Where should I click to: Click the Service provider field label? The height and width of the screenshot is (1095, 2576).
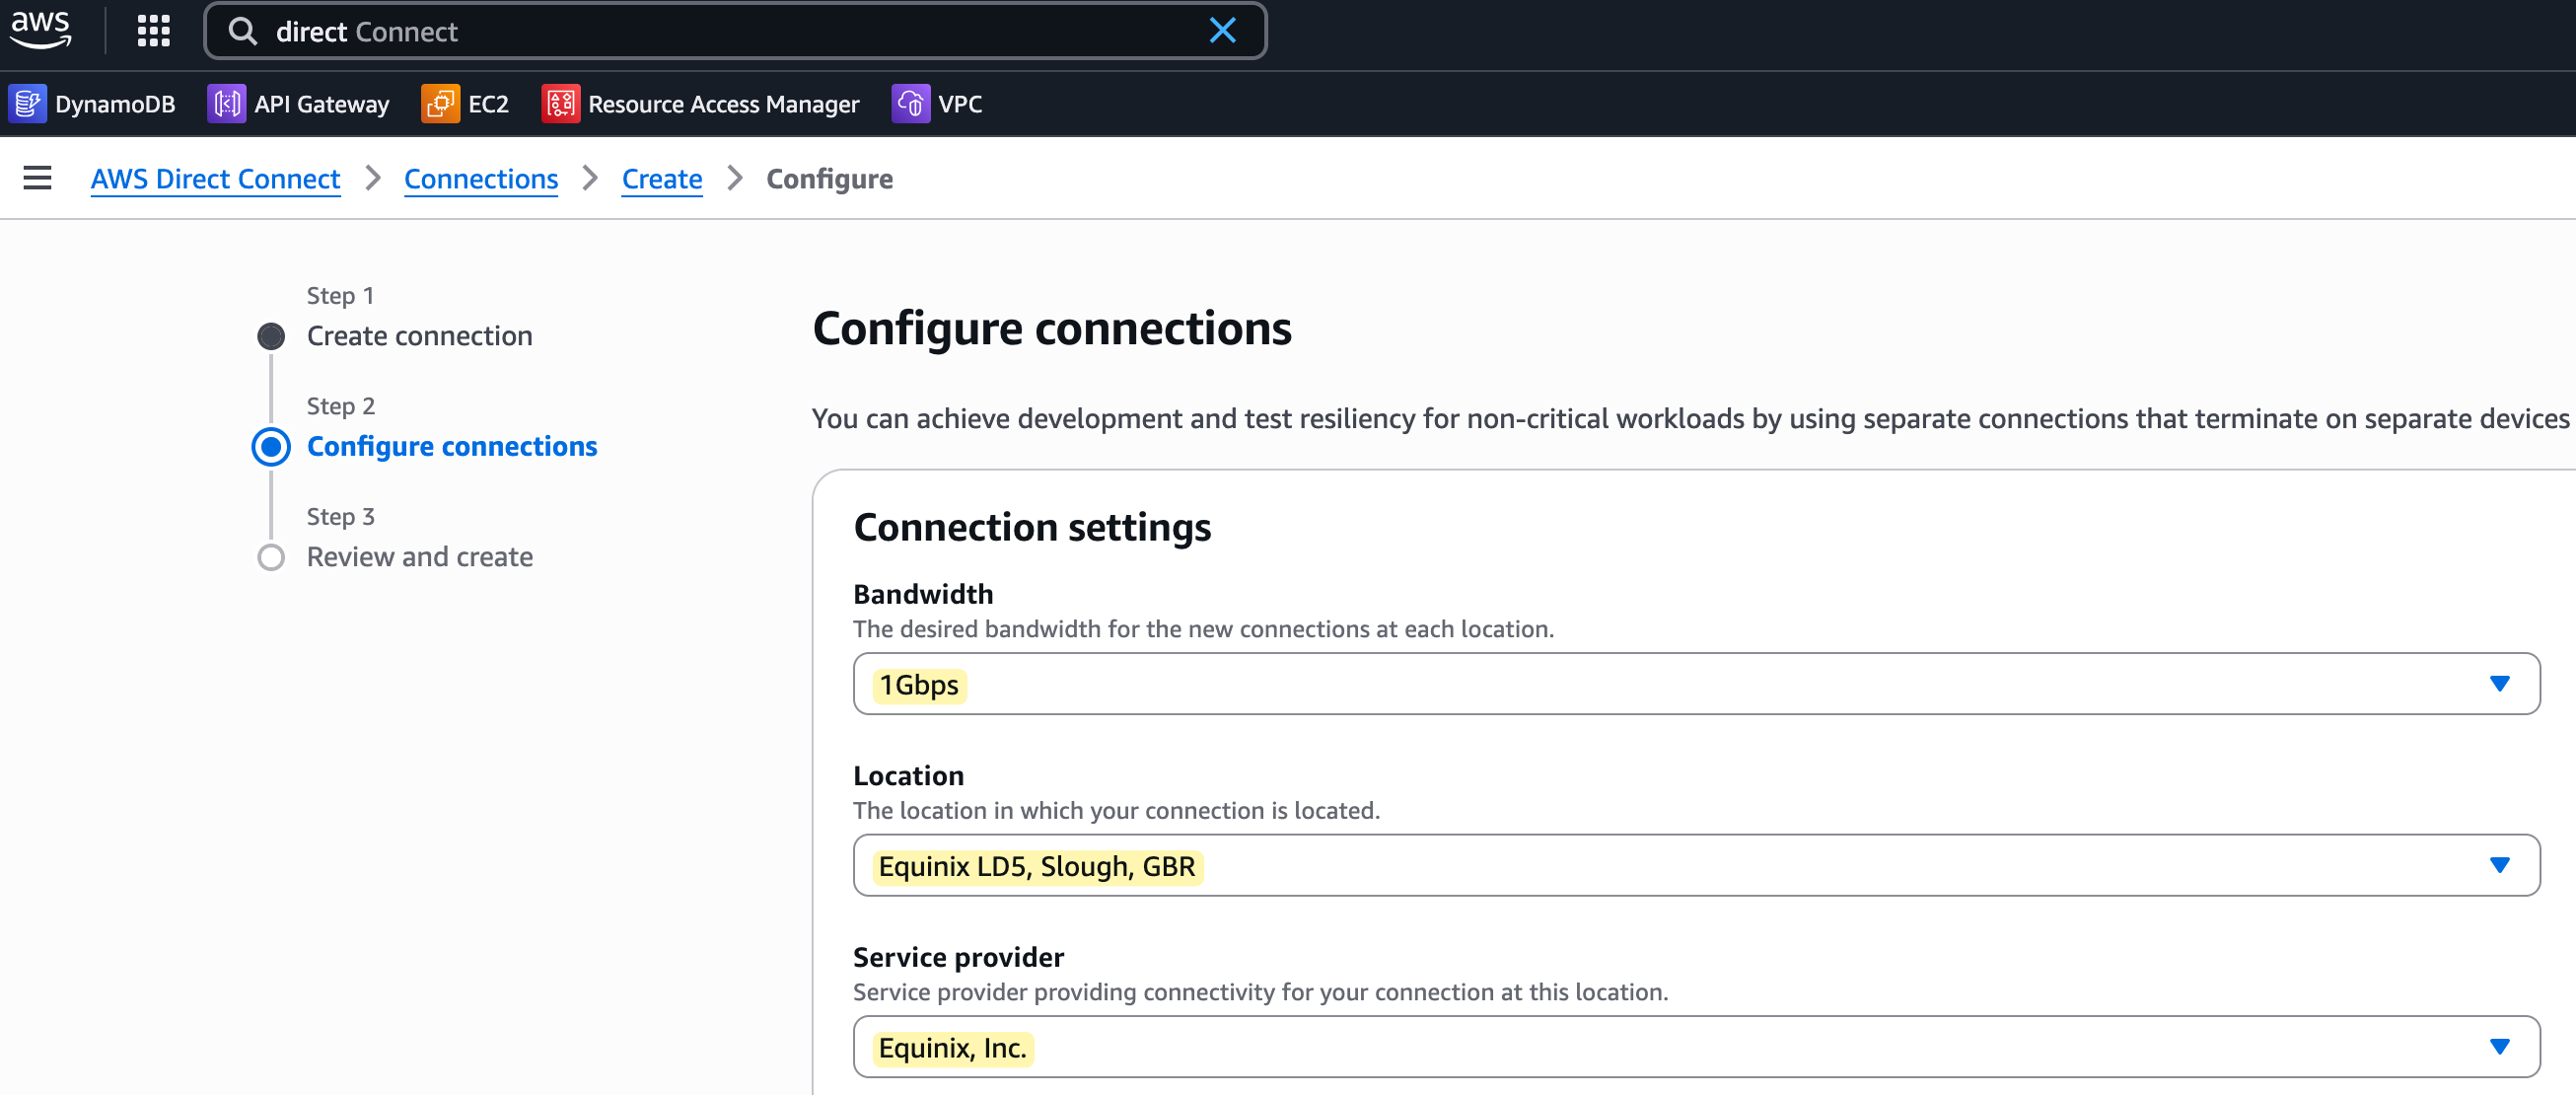(958, 957)
